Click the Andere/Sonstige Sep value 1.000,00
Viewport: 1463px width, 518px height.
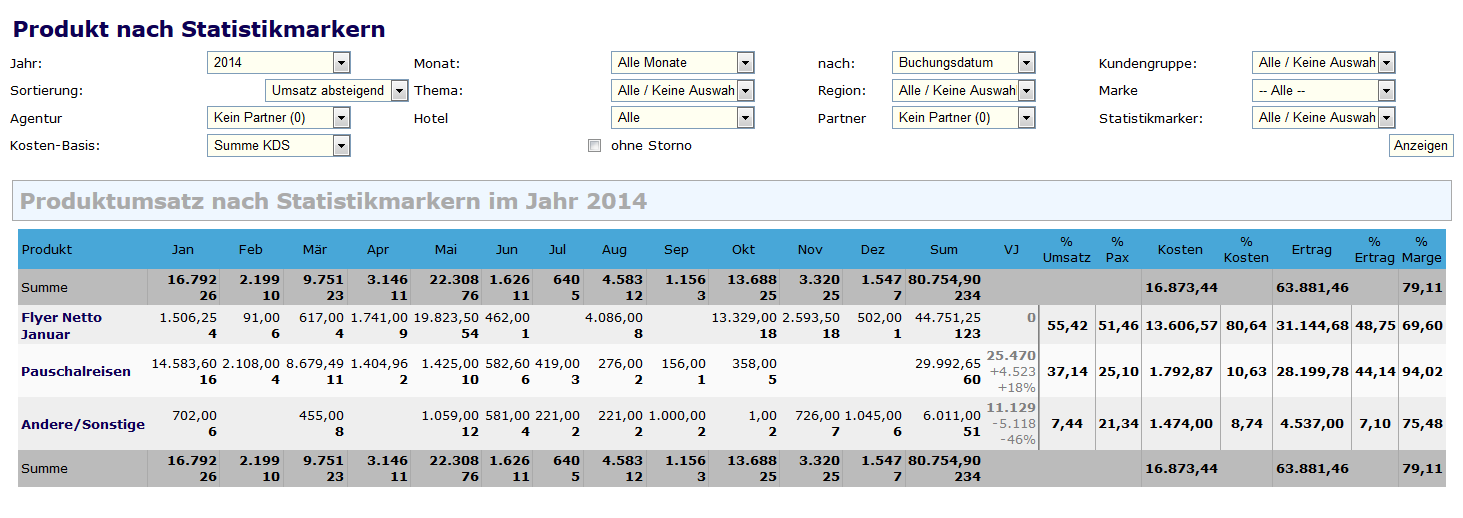[x=677, y=416]
